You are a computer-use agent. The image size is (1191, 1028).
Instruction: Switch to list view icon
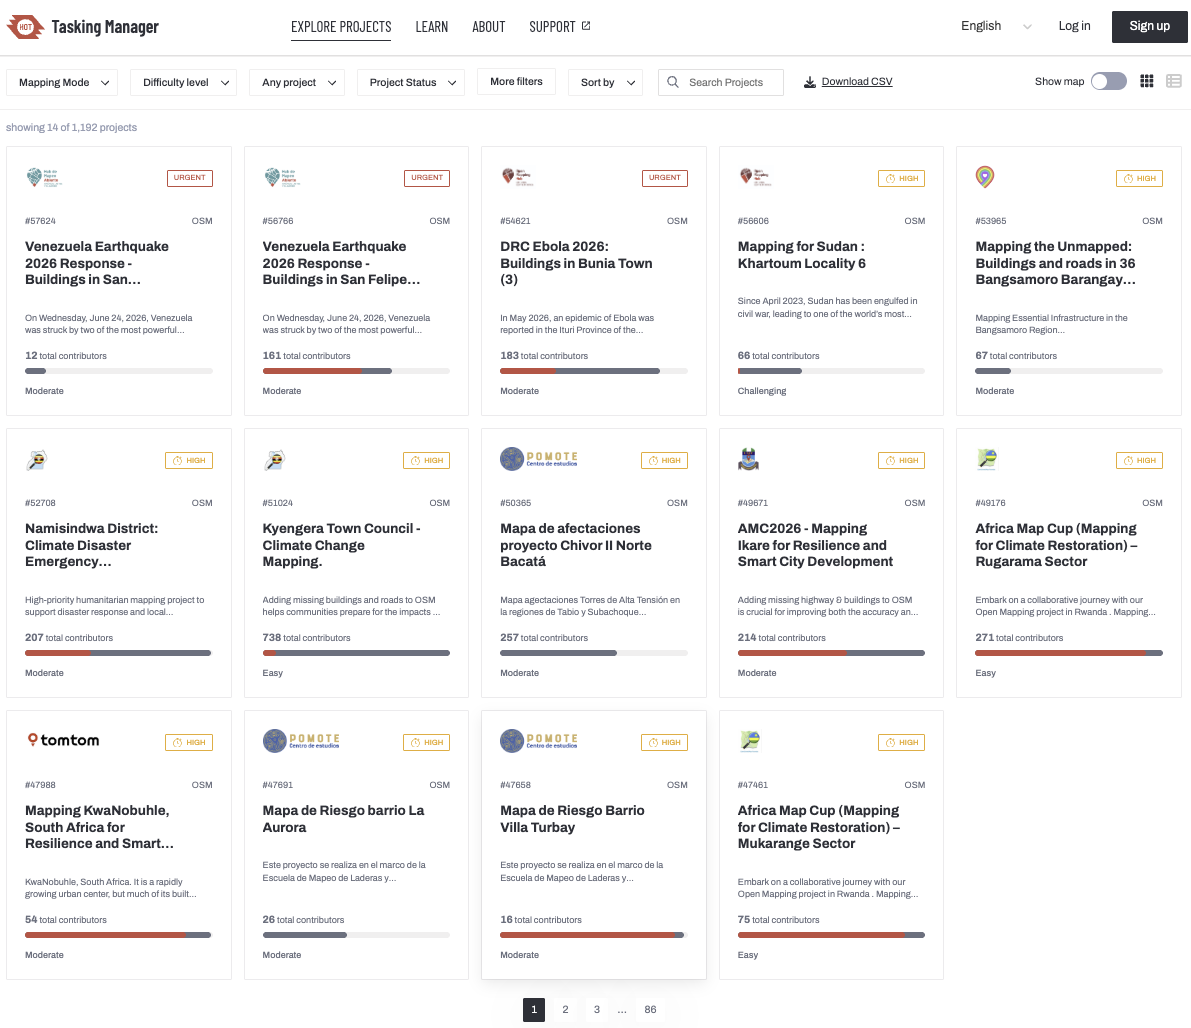coord(1174,81)
